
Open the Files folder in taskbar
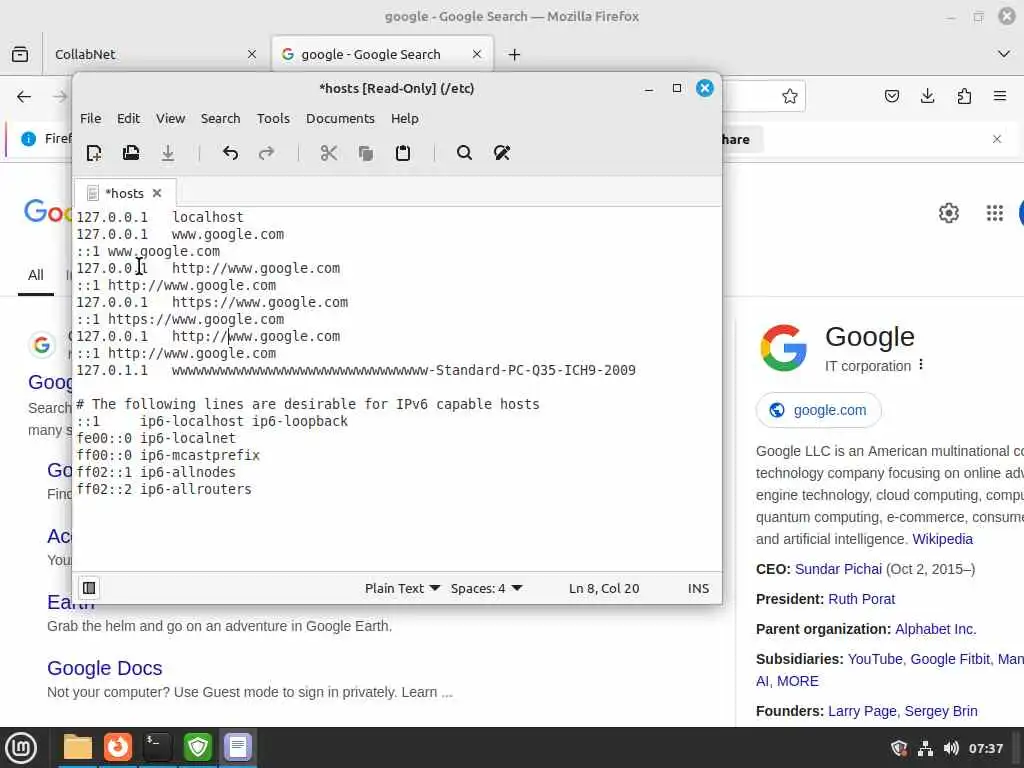78,747
